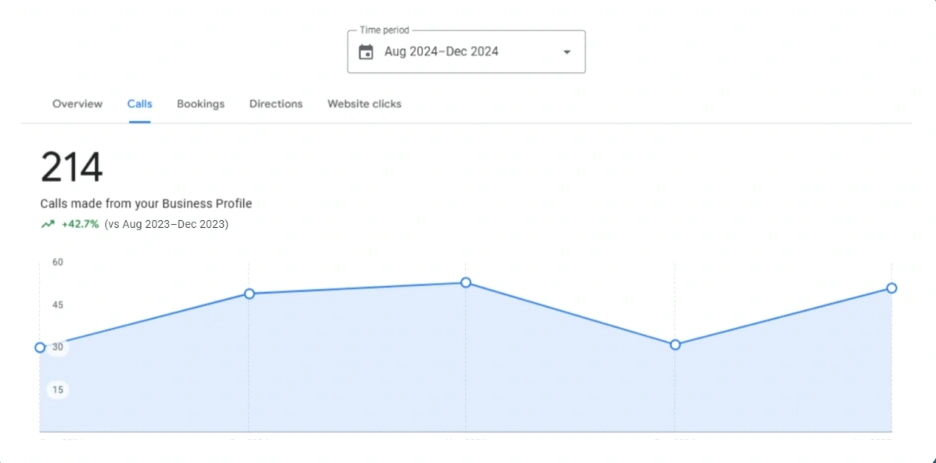Click the last chart data point

point(891,288)
